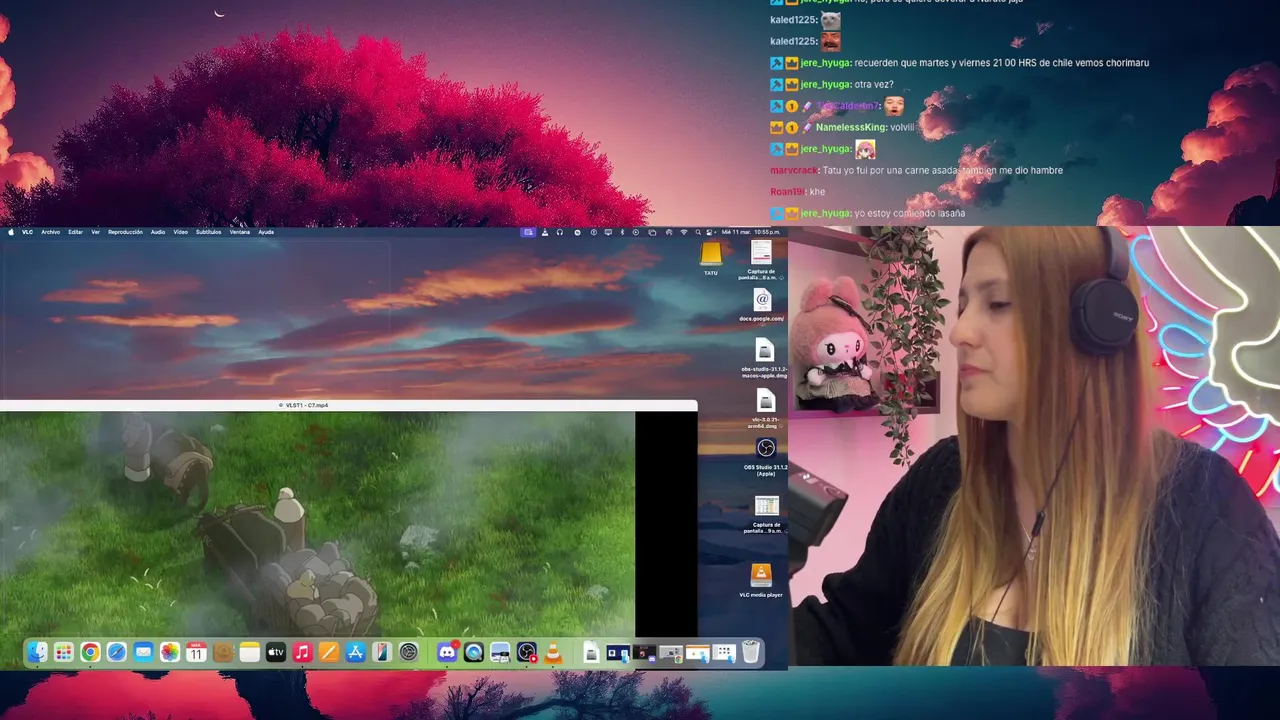Open Safari from the Dock

(x=117, y=653)
